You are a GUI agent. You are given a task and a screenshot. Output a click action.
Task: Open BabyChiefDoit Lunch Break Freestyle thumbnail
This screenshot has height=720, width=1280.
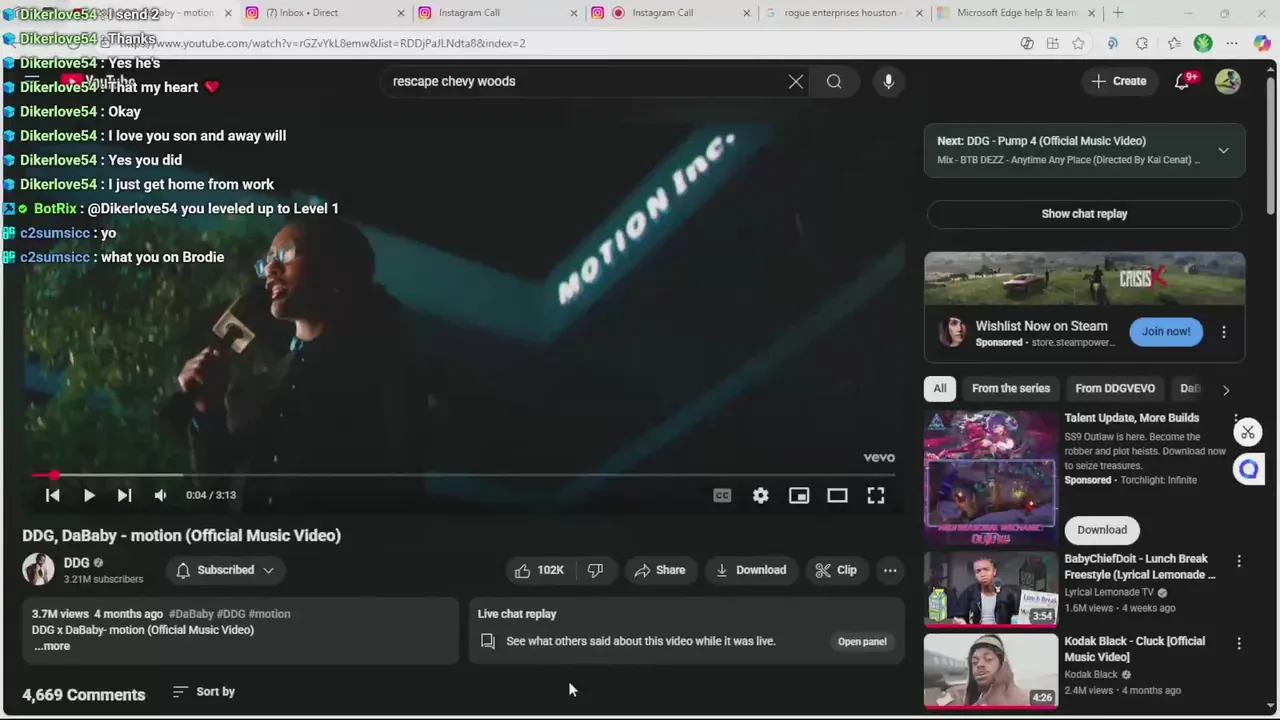point(991,589)
